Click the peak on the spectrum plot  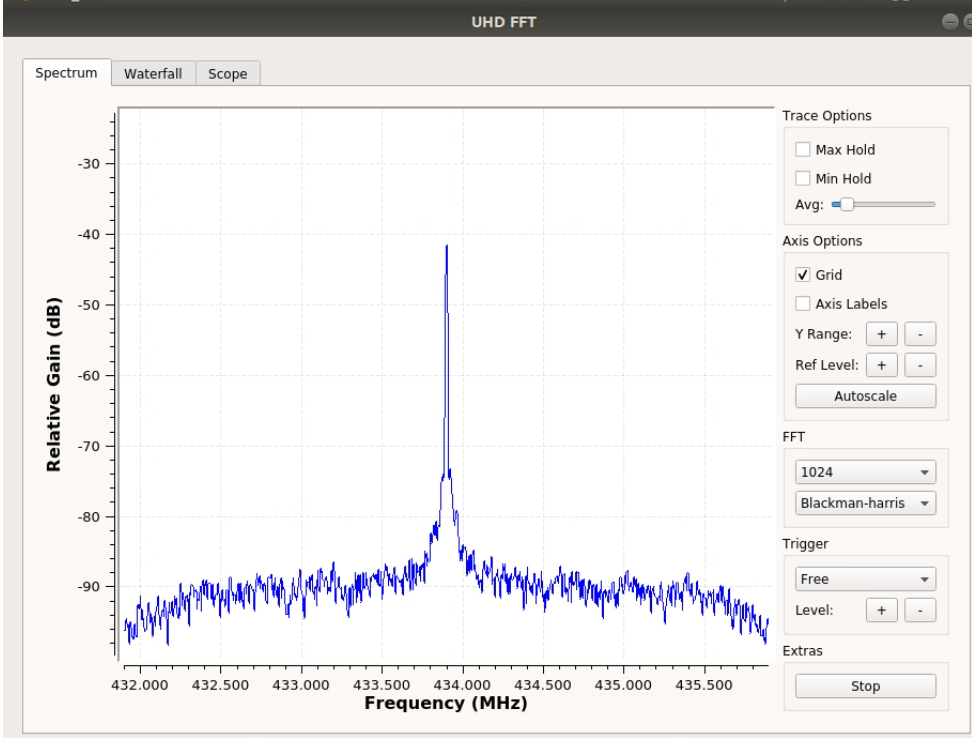tap(447, 245)
